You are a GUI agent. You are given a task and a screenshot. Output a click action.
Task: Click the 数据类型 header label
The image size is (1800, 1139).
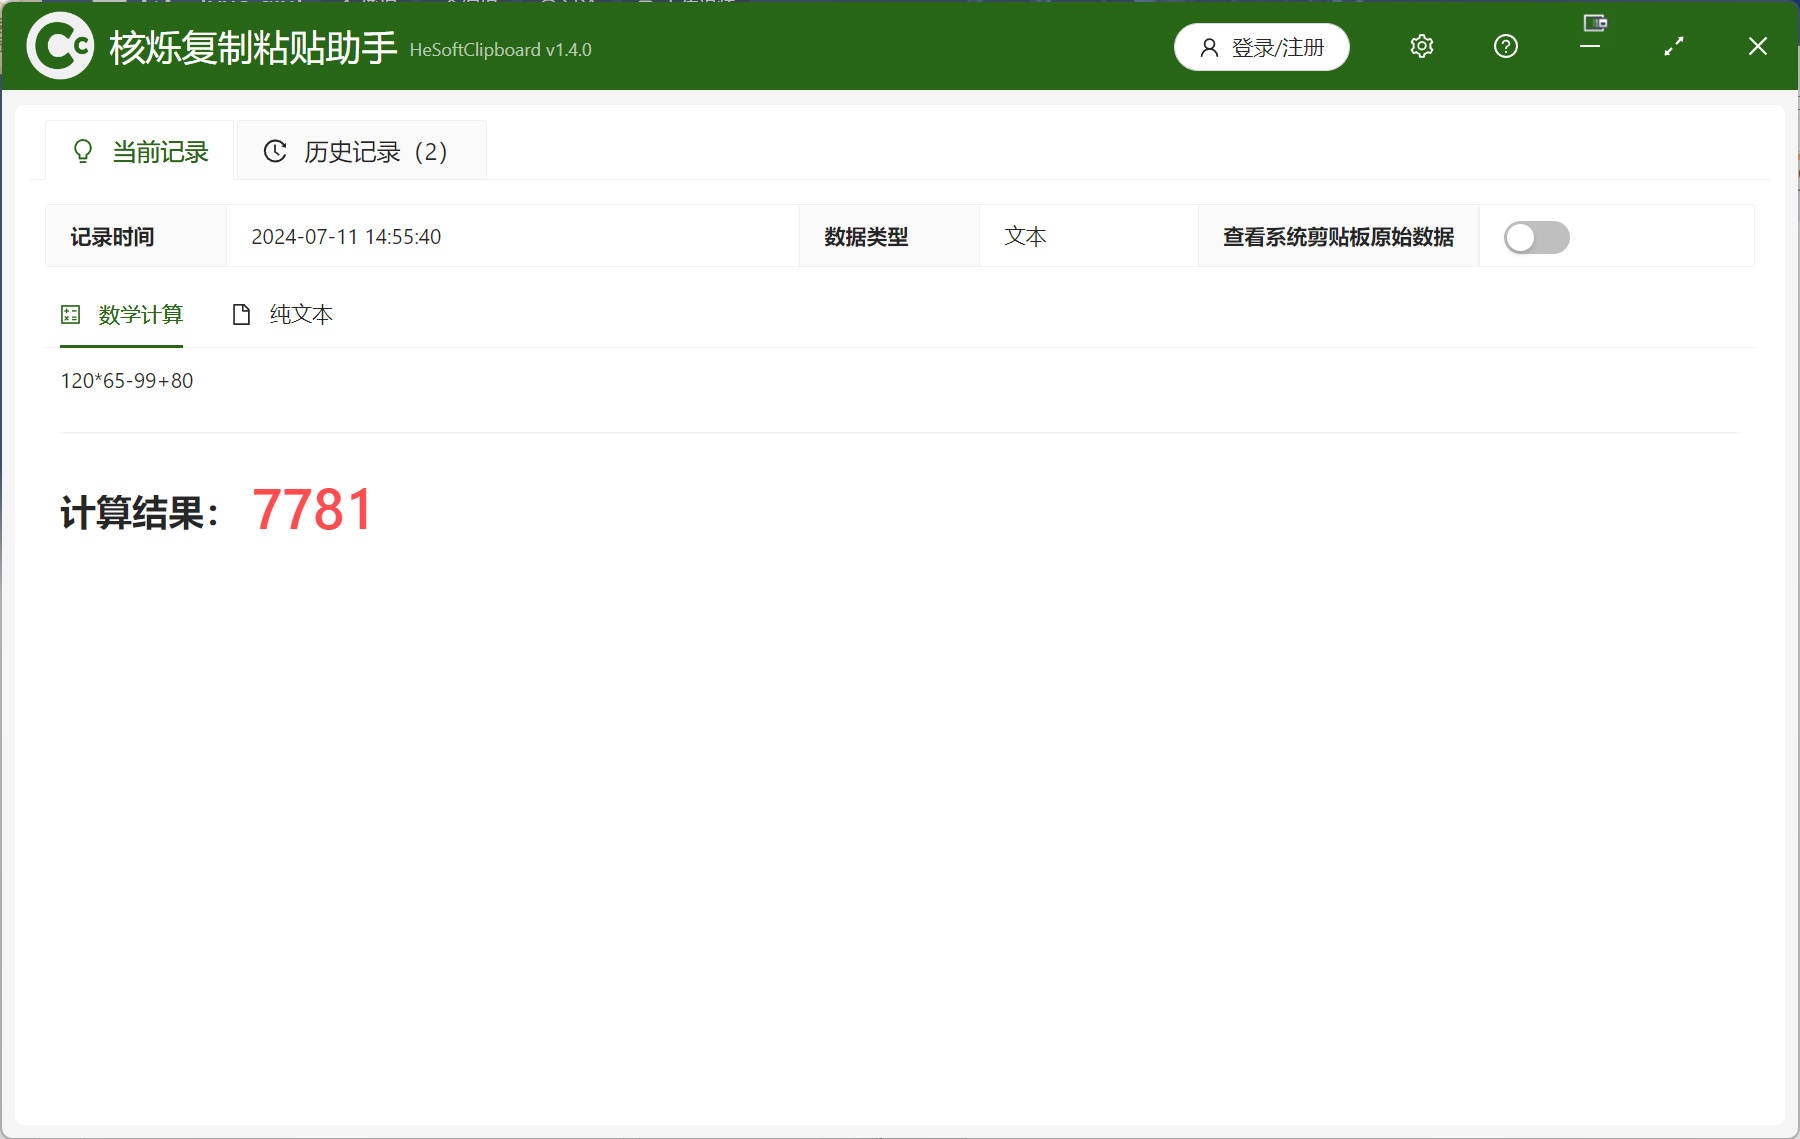point(866,237)
